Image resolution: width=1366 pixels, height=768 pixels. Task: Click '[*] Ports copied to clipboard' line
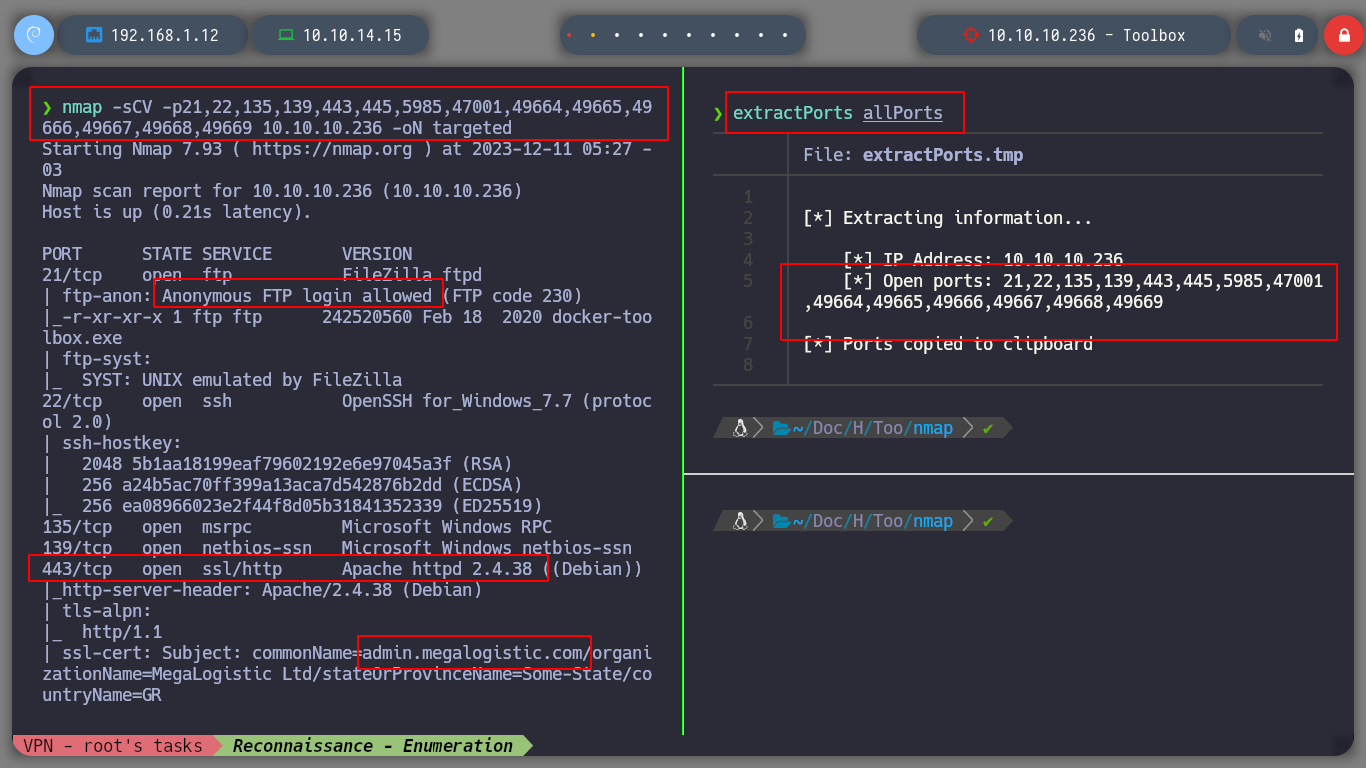click(948, 344)
